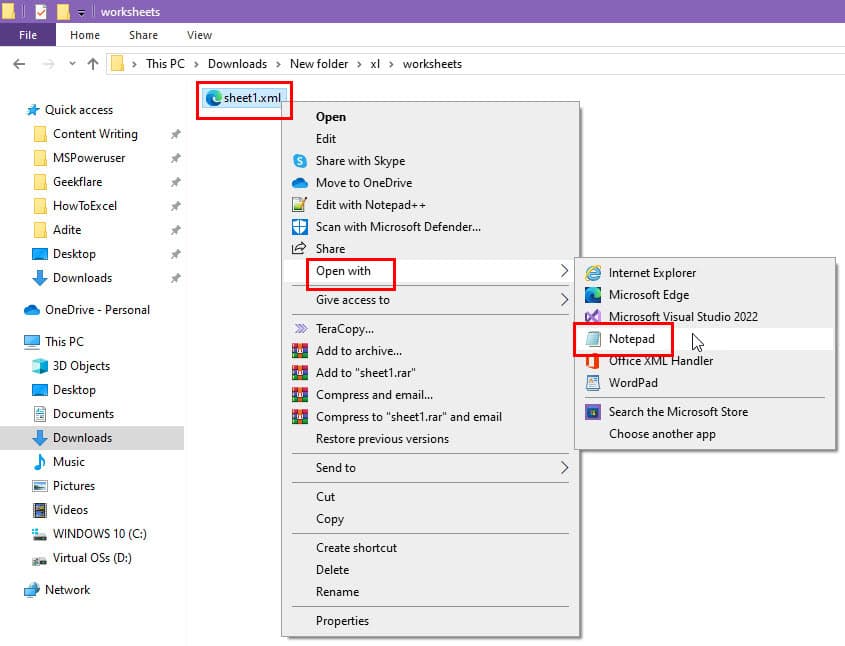The image size is (845, 646).
Task: Unpin Content Writing via its pin icon
Action: (x=176, y=134)
